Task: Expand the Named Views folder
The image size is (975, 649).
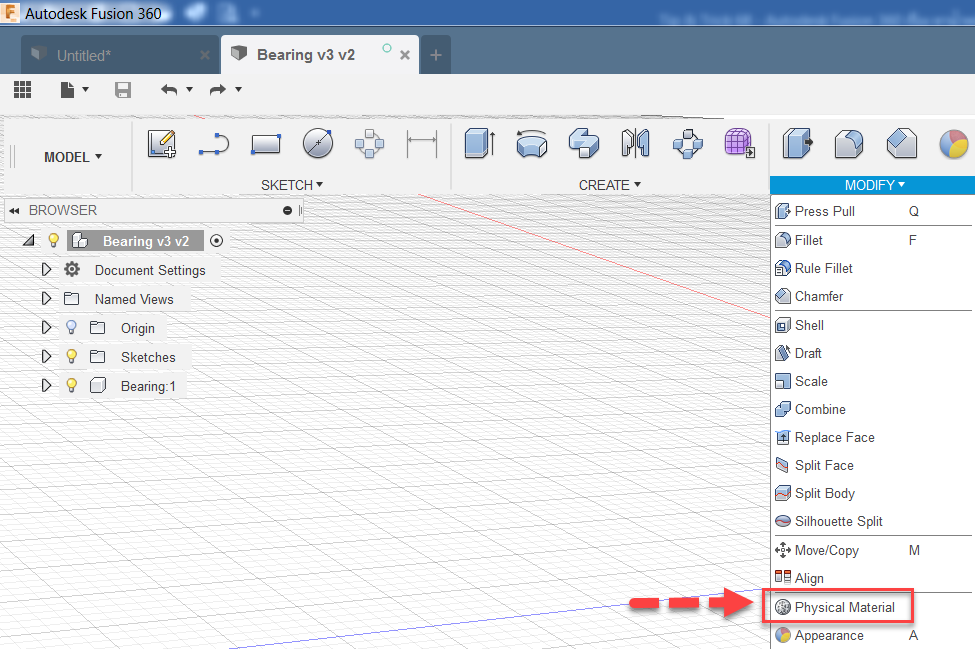Action: coord(45,298)
